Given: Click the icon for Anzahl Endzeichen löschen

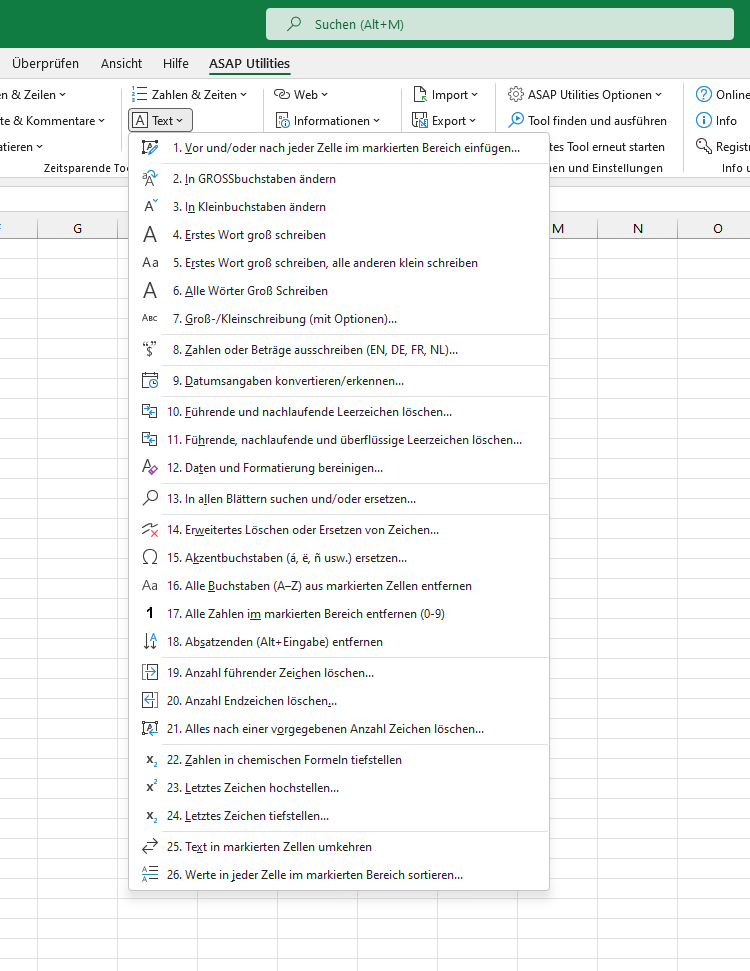Looking at the screenshot, I should click(150, 700).
